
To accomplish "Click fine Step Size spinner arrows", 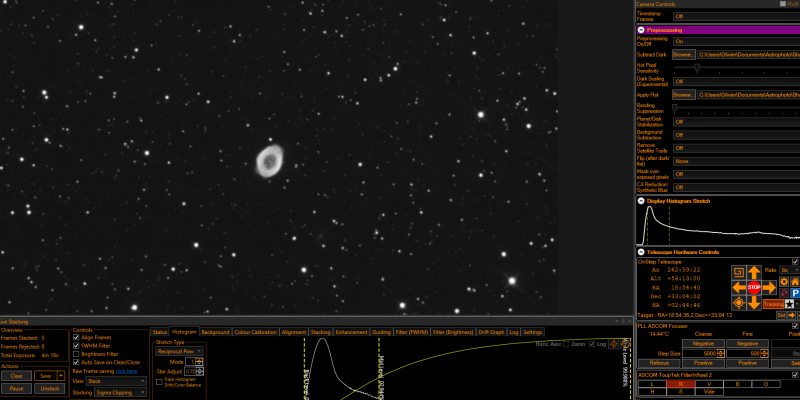I will 764,353.
